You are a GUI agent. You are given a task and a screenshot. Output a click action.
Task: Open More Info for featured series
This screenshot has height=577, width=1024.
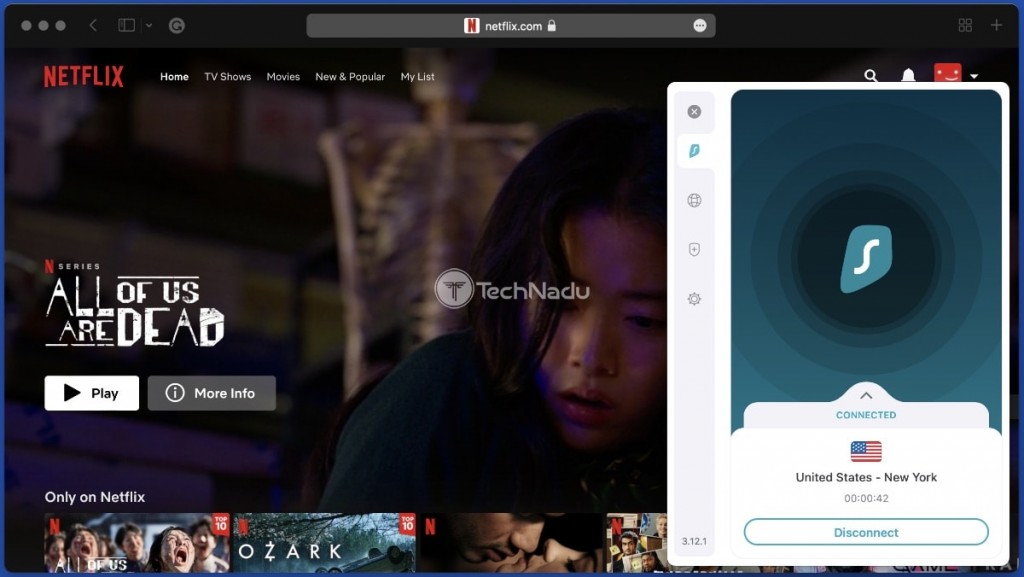(x=212, y=393)
